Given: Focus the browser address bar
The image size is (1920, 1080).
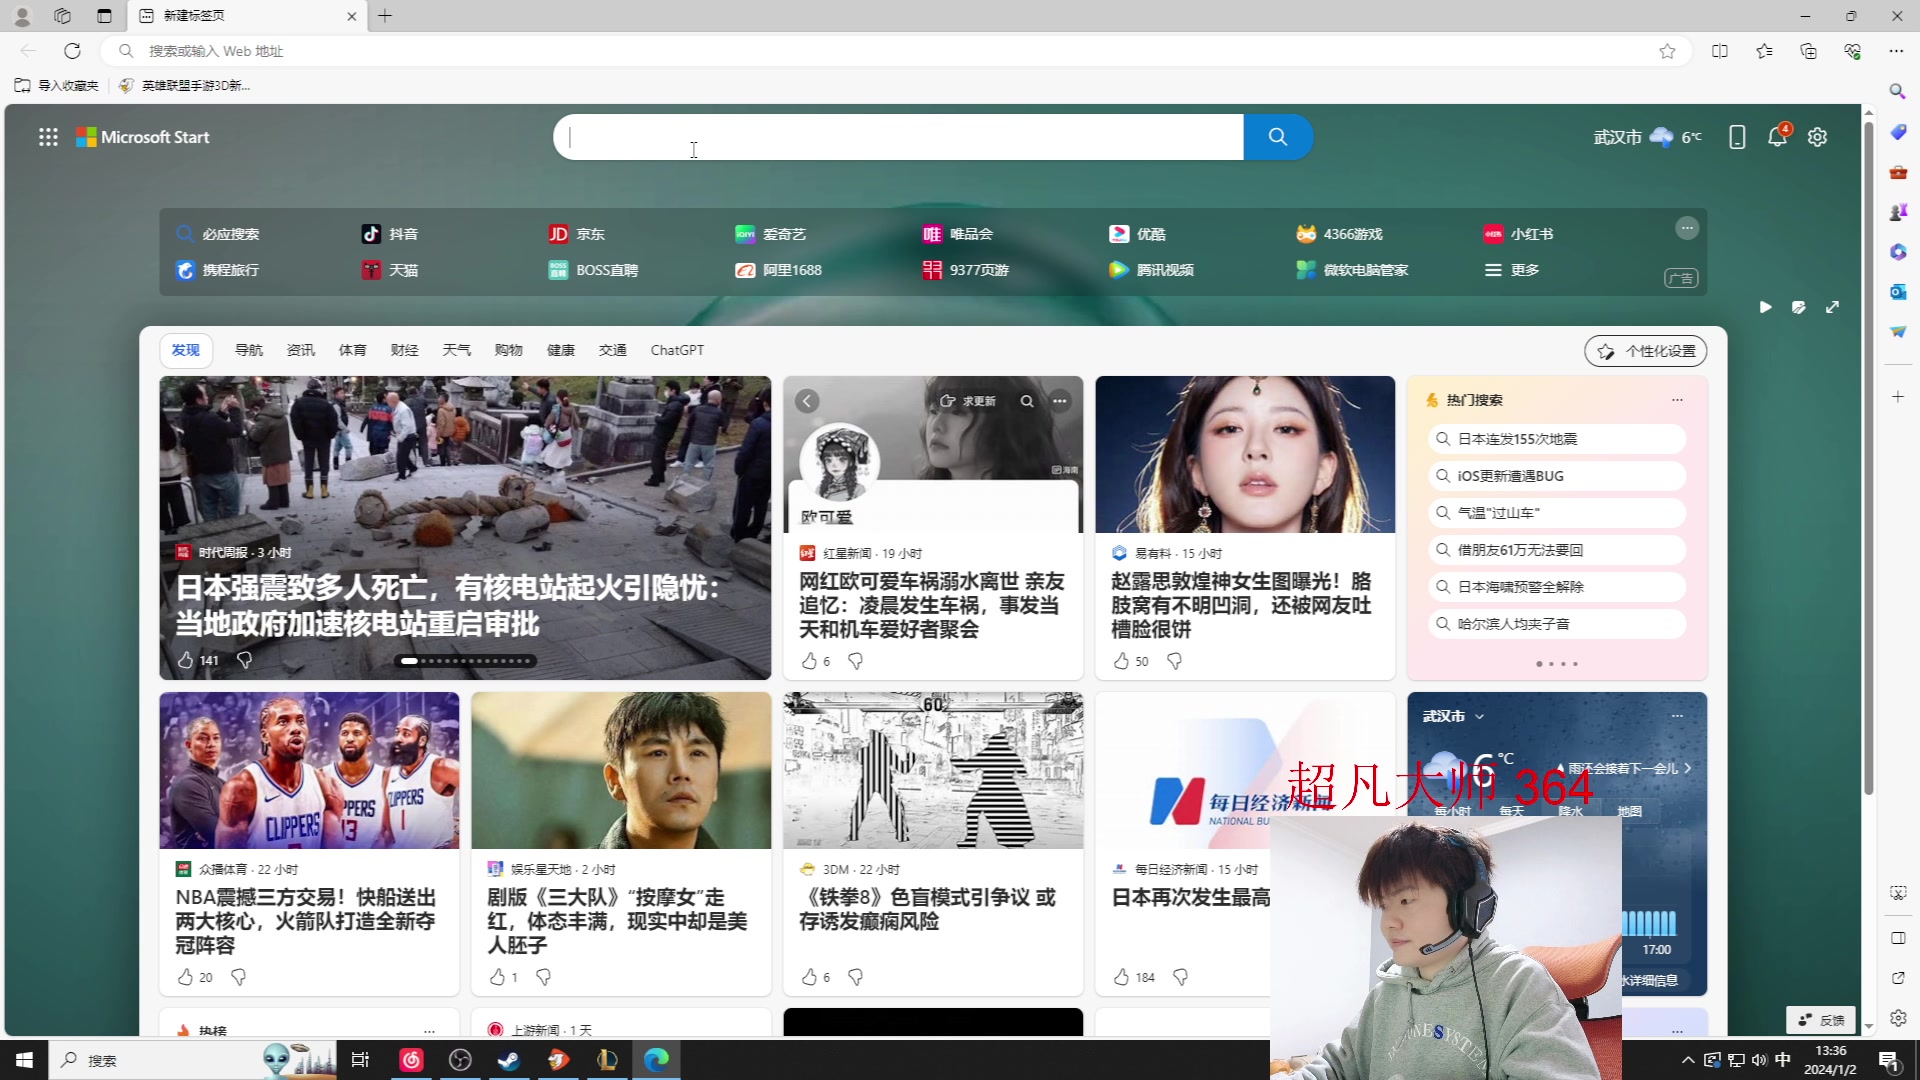Looking at the screenshot, I should point(895,51).
